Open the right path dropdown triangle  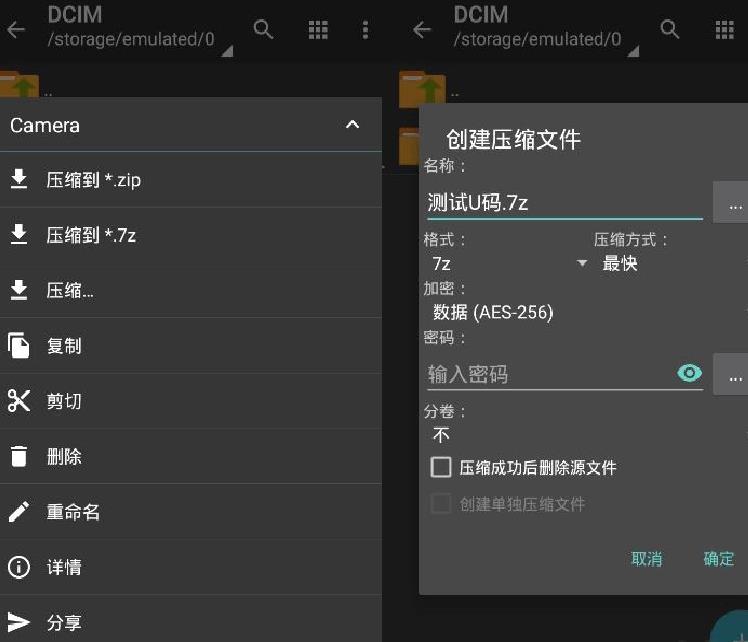[634, 51]
